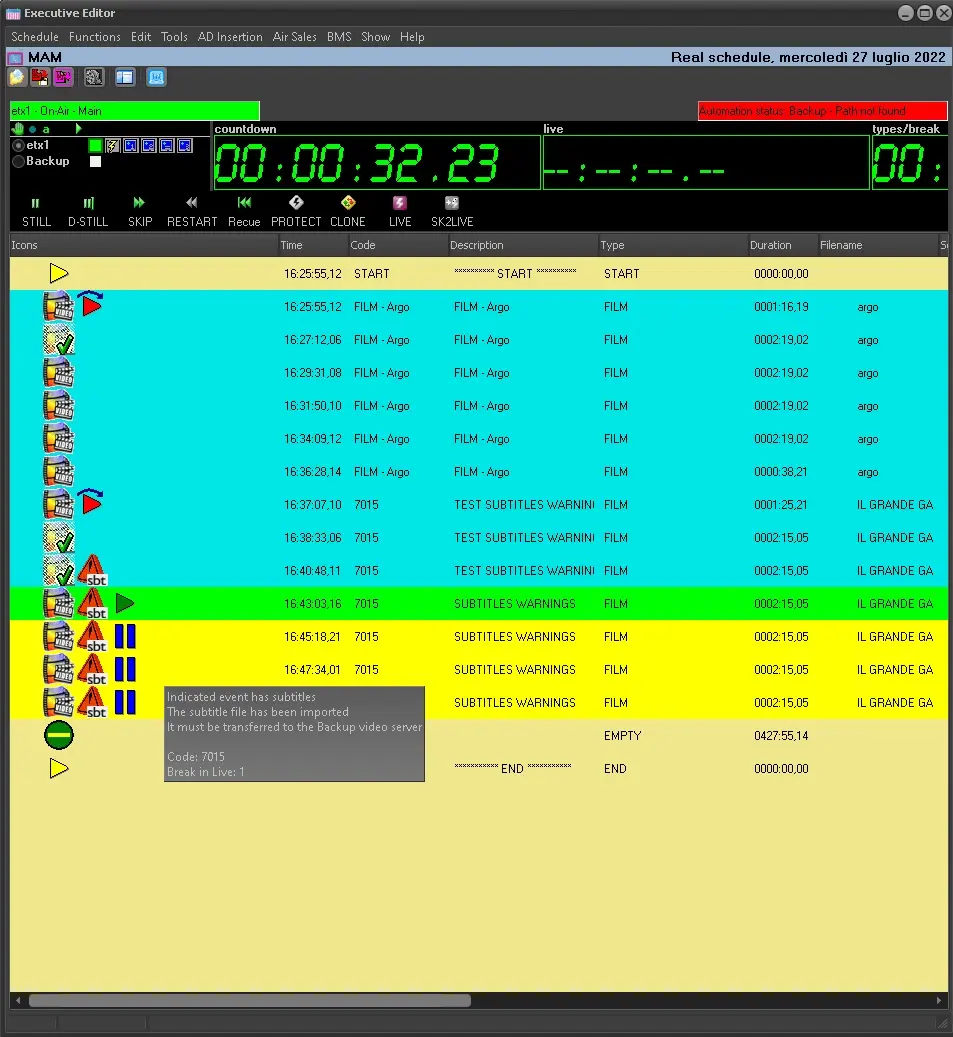The width and height of the screenshot is (953, 1037).
Task: Click the CLONE icon
Action: (347, 203)
